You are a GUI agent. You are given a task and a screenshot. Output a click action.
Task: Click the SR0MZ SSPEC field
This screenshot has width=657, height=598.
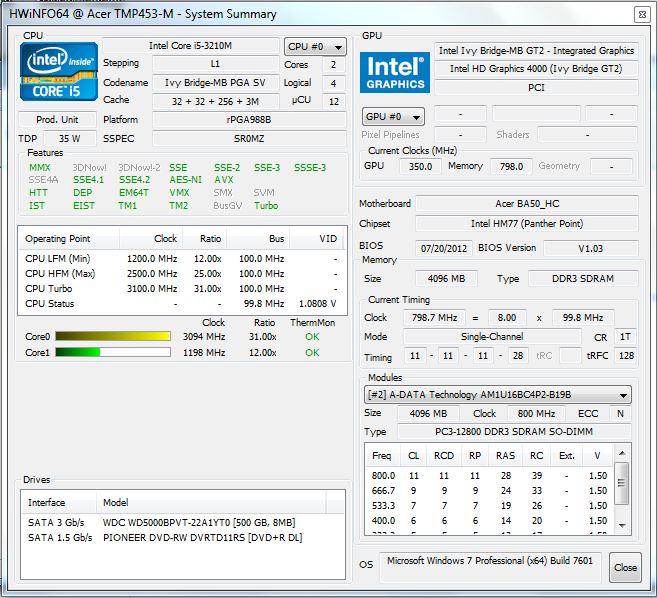(249, 138)
